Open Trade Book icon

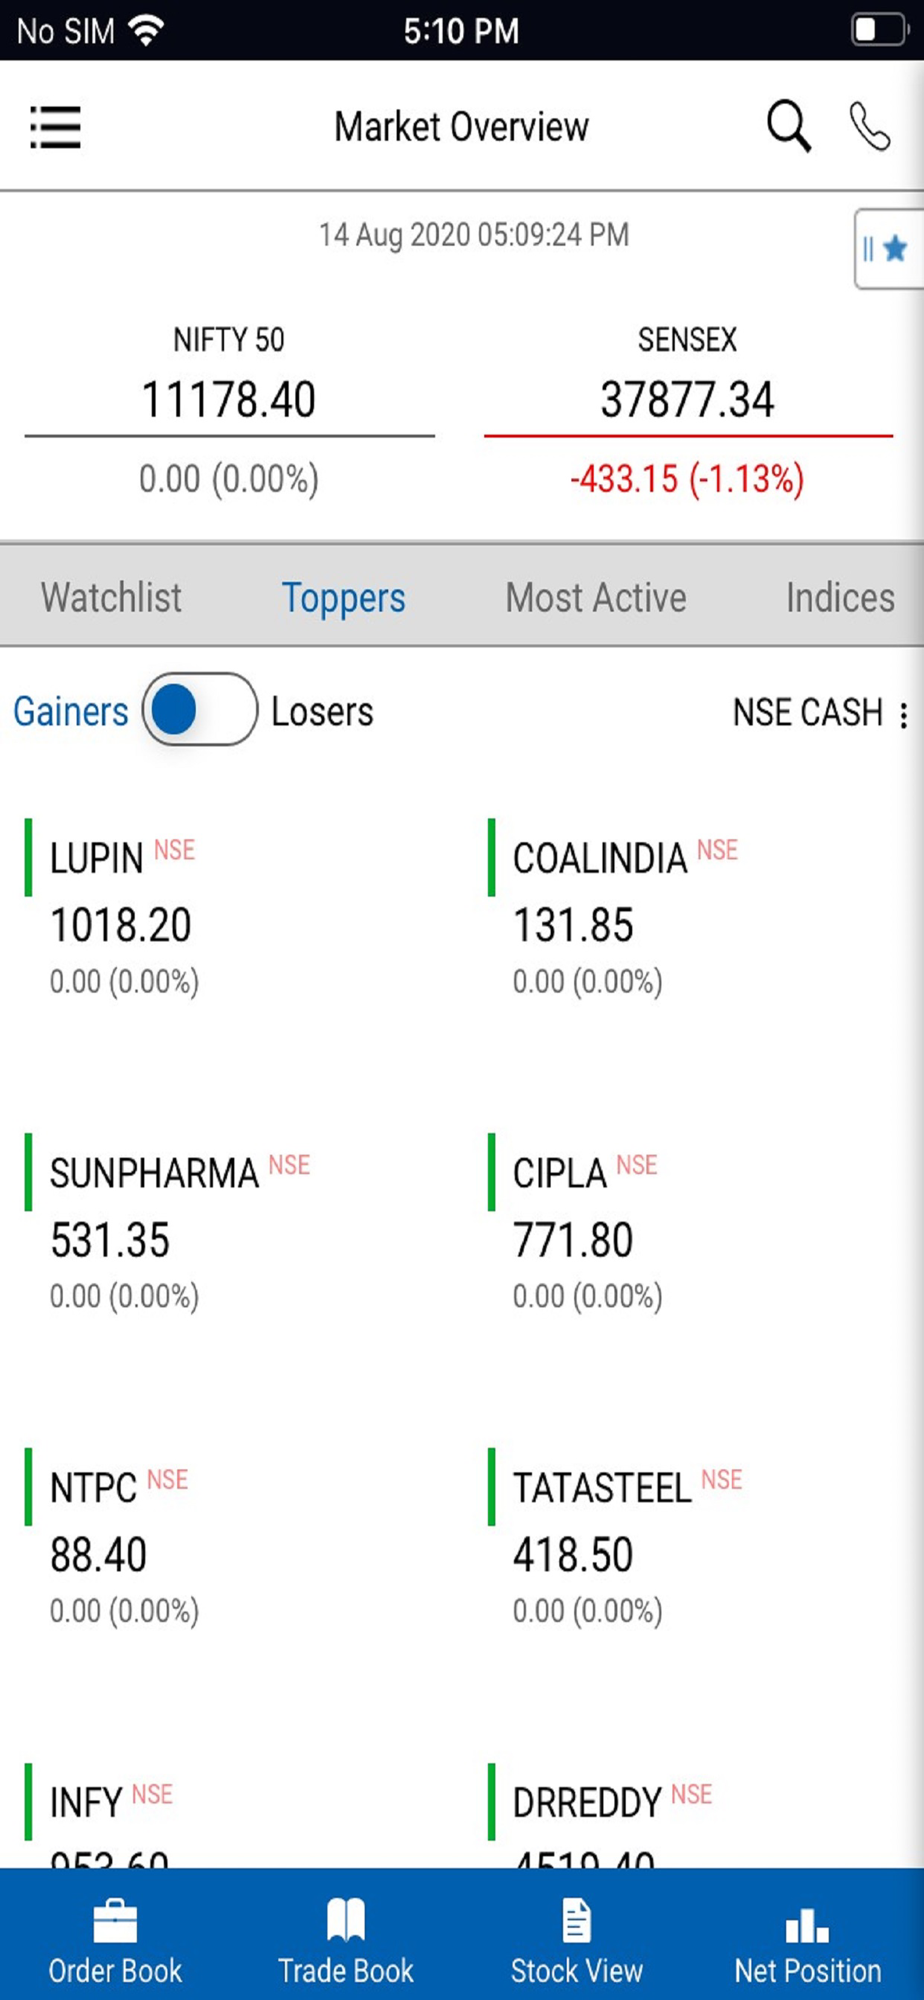[x=346, y=1920]
